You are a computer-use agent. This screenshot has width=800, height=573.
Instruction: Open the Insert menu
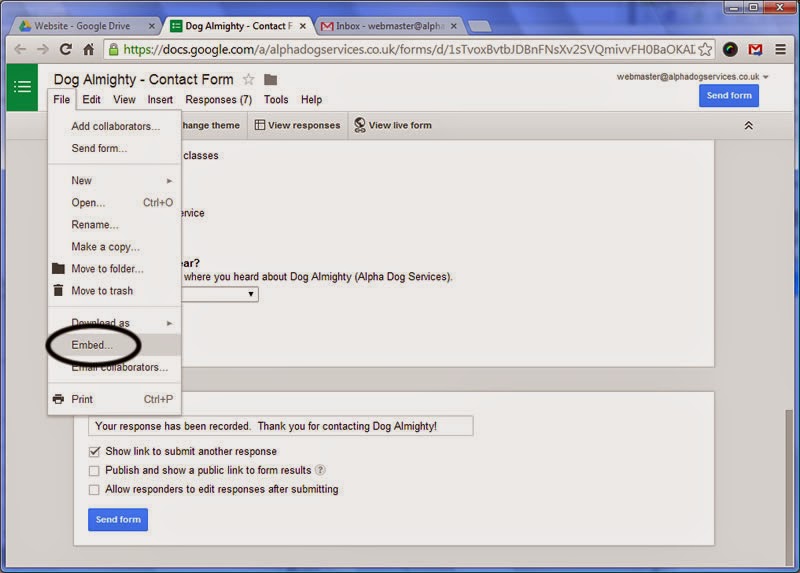click(x=160, y=99)
